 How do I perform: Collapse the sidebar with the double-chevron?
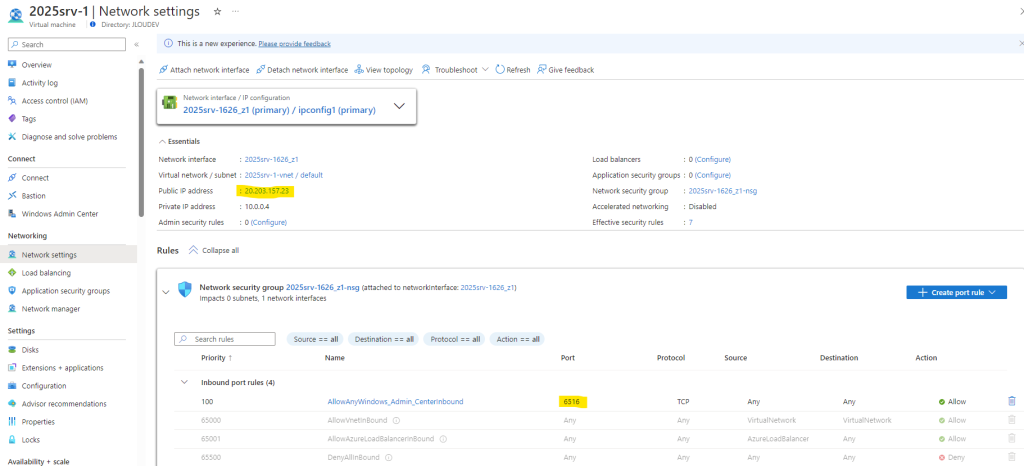click(136, 44)
